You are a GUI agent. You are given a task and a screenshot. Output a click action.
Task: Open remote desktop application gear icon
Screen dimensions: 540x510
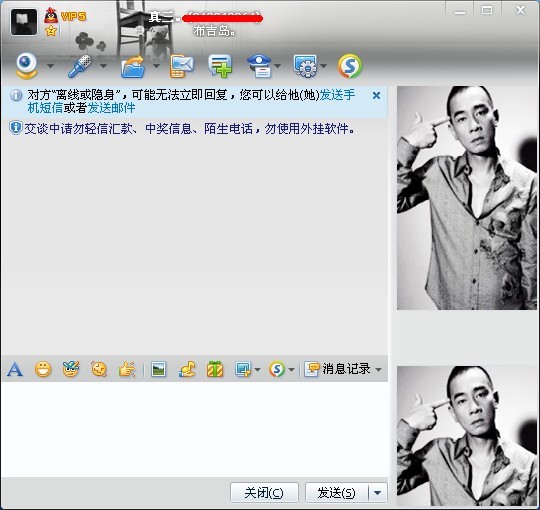305,66
